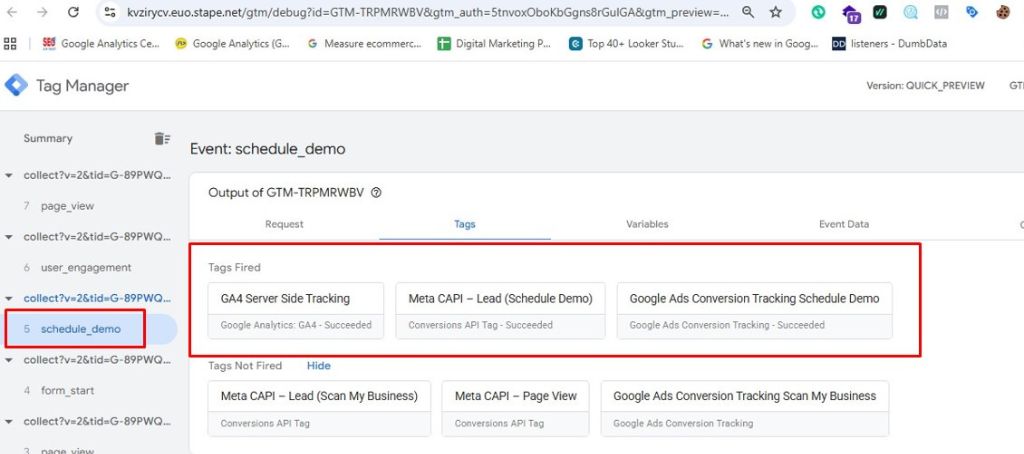Viewport: 1024px width, 454px height.
Task: Switch to the Variables tab
Action: coord(647,224)
